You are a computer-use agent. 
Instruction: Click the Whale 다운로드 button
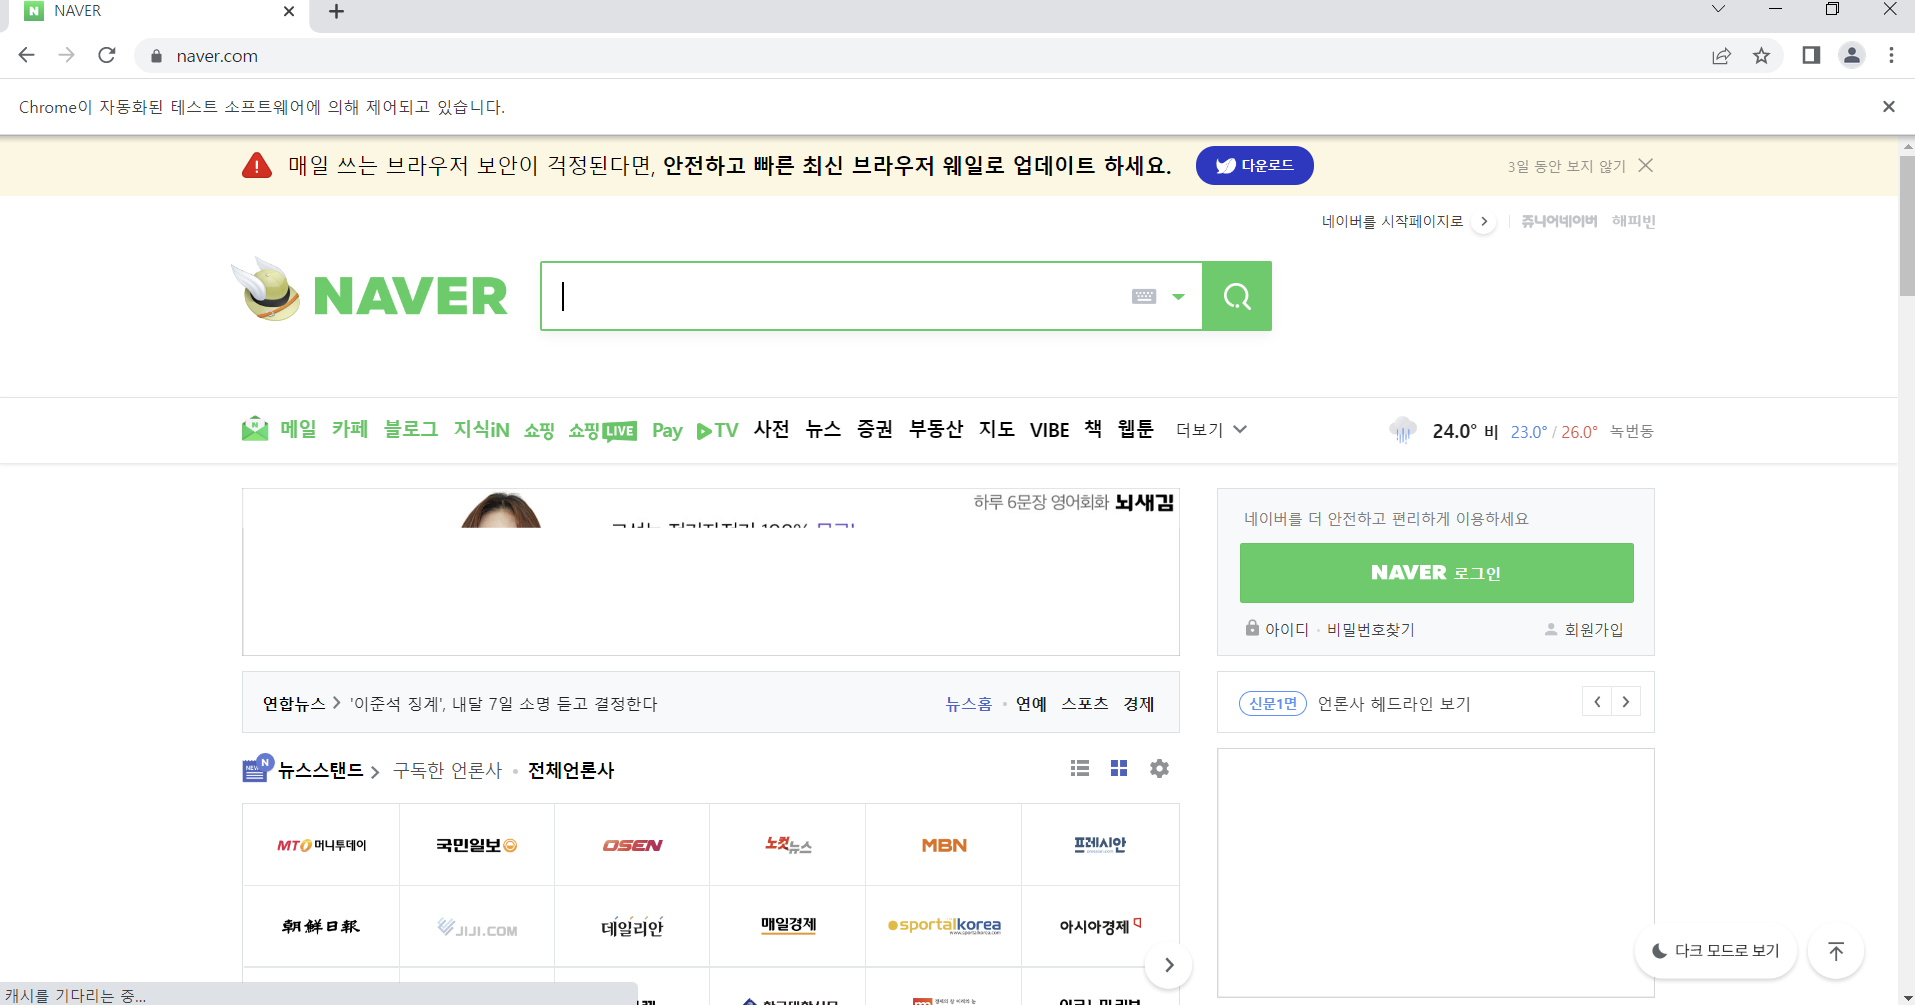(1255, 166)
